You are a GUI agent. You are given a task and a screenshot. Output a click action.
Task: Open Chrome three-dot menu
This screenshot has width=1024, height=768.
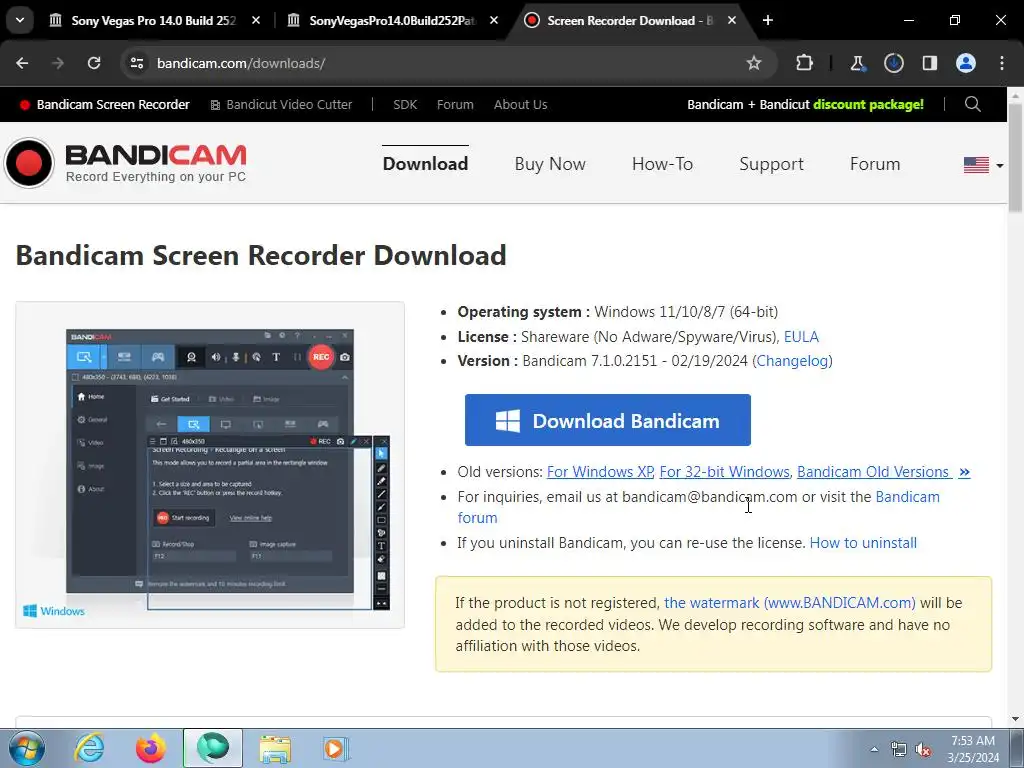[x=1002, y=63]
